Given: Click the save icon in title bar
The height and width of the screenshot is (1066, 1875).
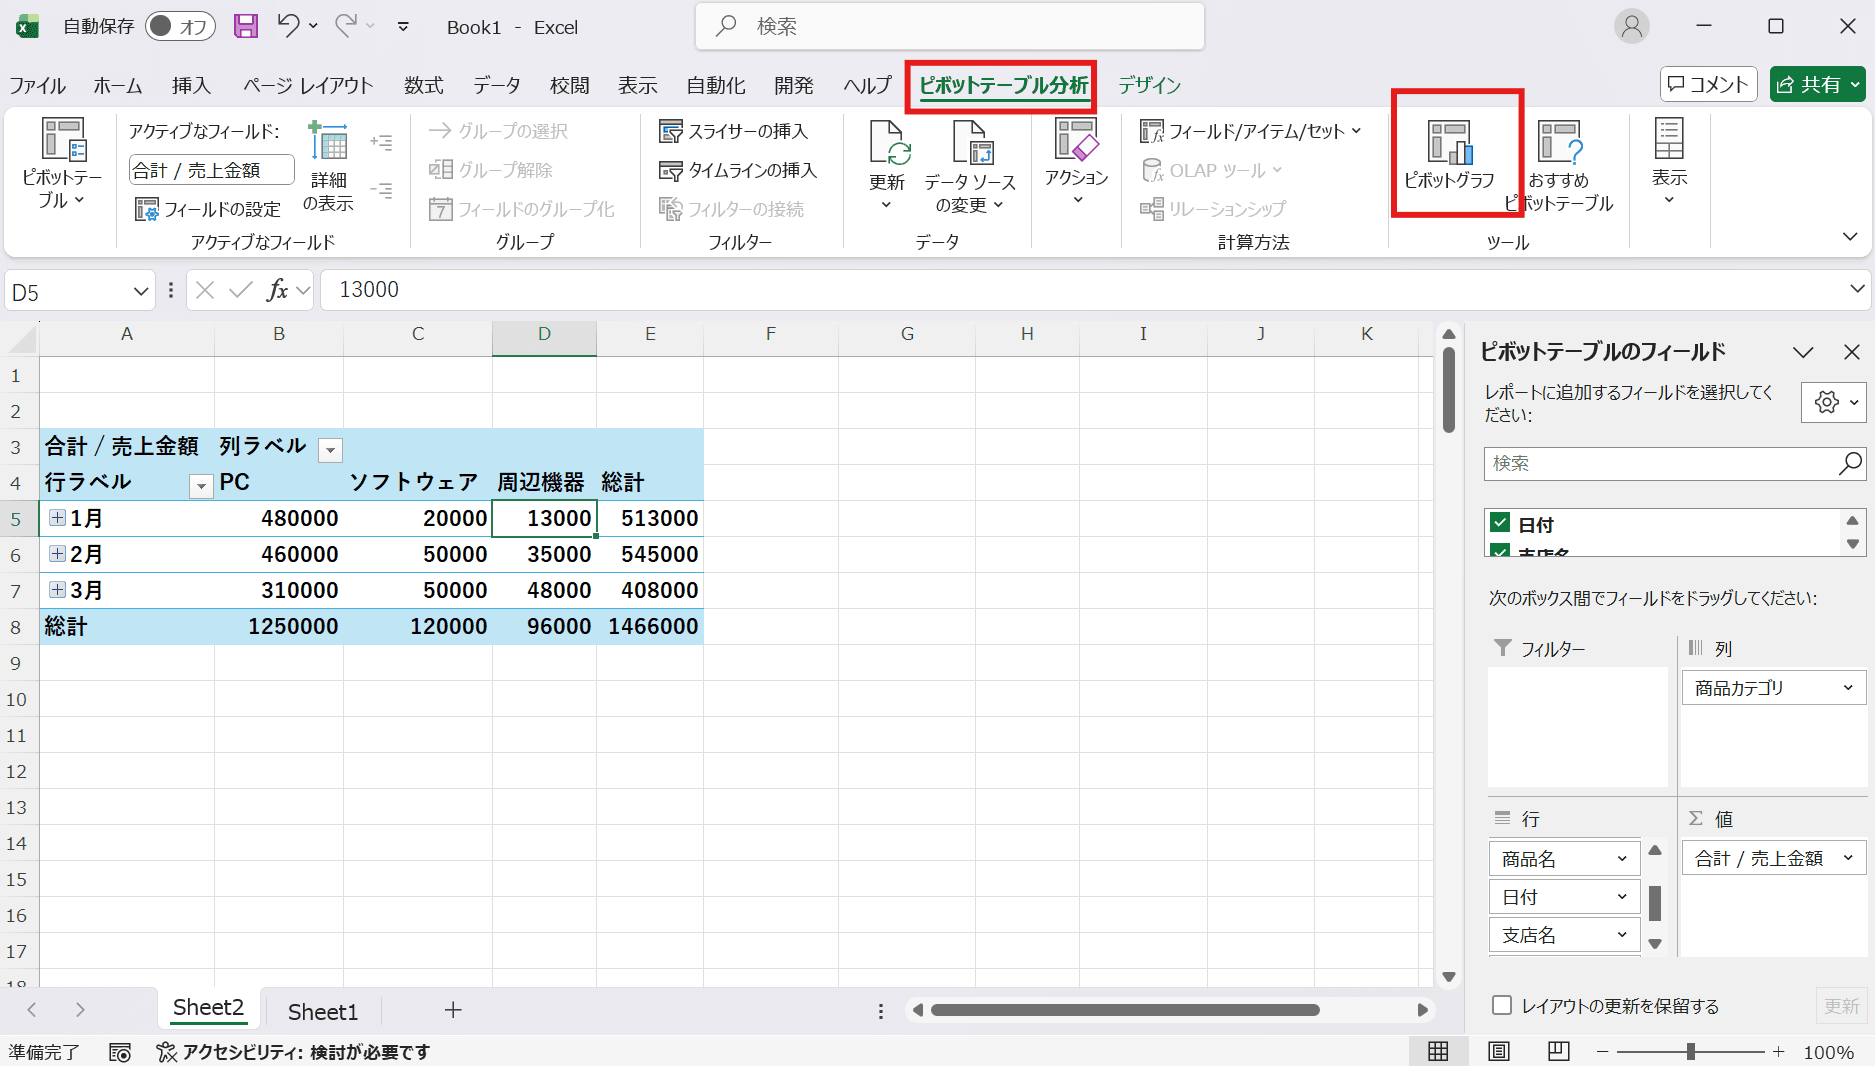Looking at the screenshot, I should (x=246, y=27).
